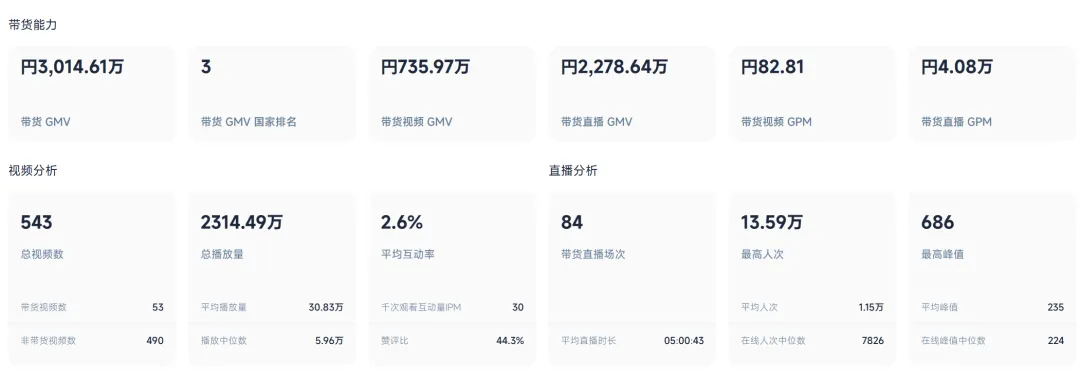Image resolution: width=1080 pixels, height=382 pixels.
Task: Select the 千次观看互动量IPM row
Action: click(452, 307)
